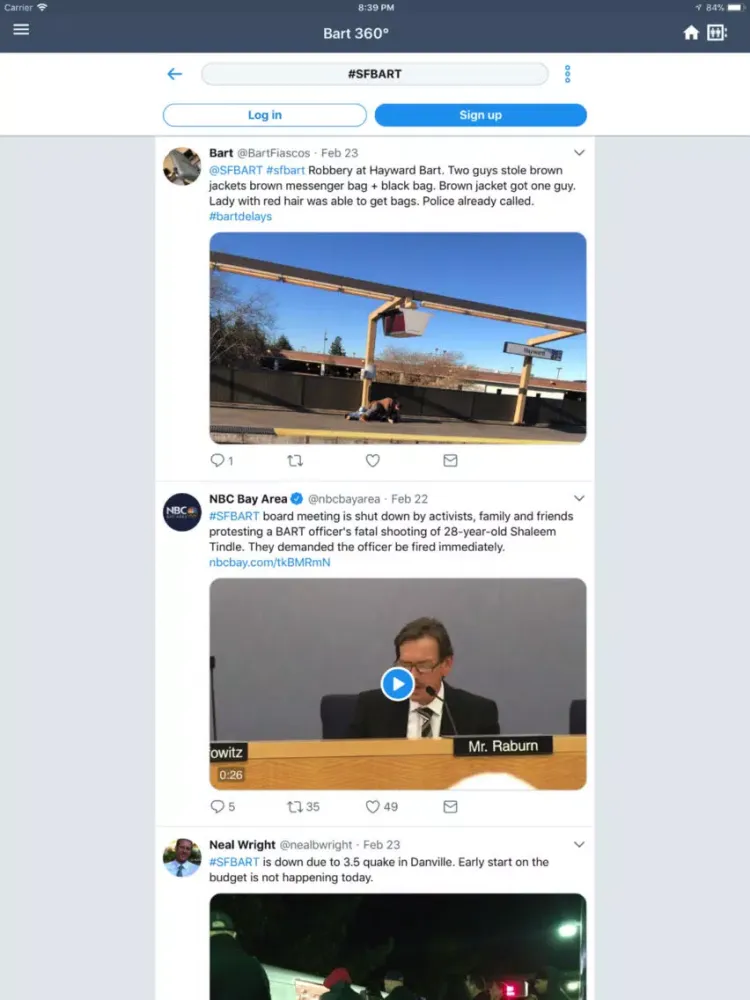Screen dimensions: 750x1000
Task: Tap the home icon in header
Action: (691, 33)
